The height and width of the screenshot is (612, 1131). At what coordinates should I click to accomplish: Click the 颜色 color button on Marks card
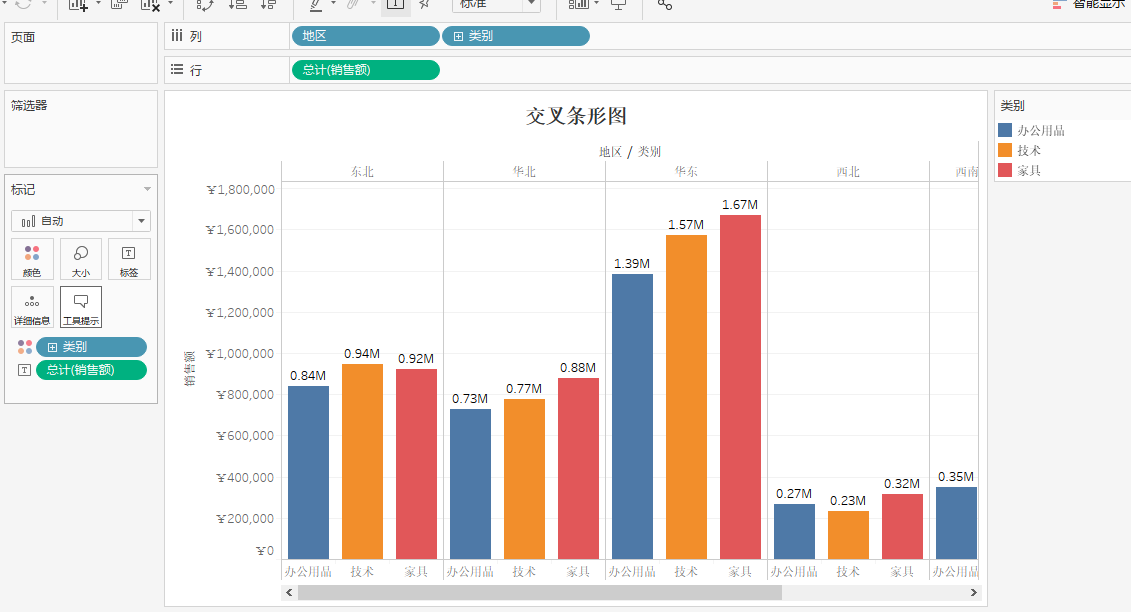(x=32, y=259)
